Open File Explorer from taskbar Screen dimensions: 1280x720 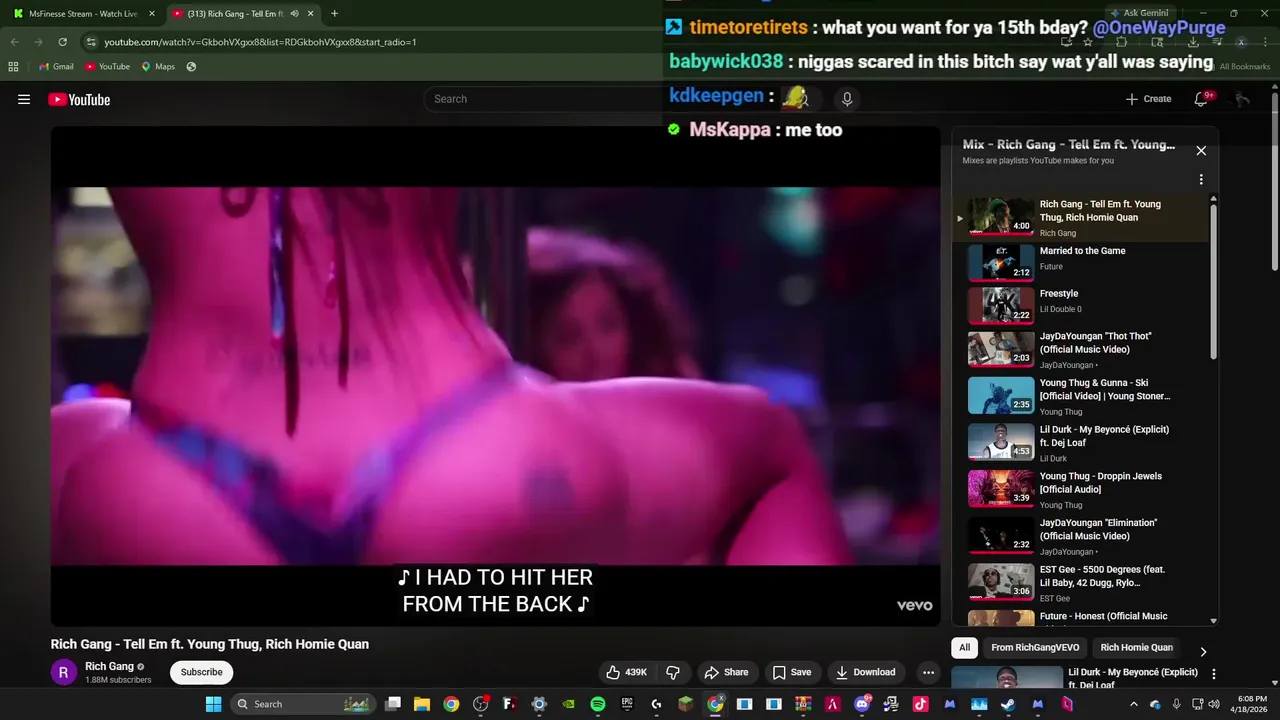point(422,704)
